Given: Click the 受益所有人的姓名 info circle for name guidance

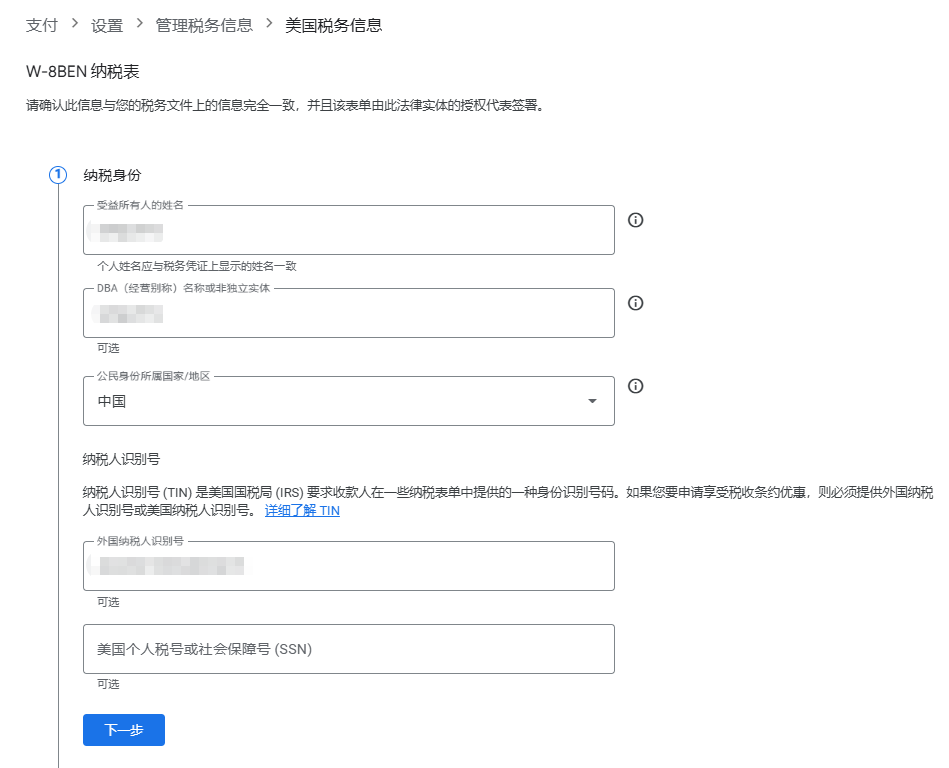Looking at the screenshot, I should click(635, 219).
